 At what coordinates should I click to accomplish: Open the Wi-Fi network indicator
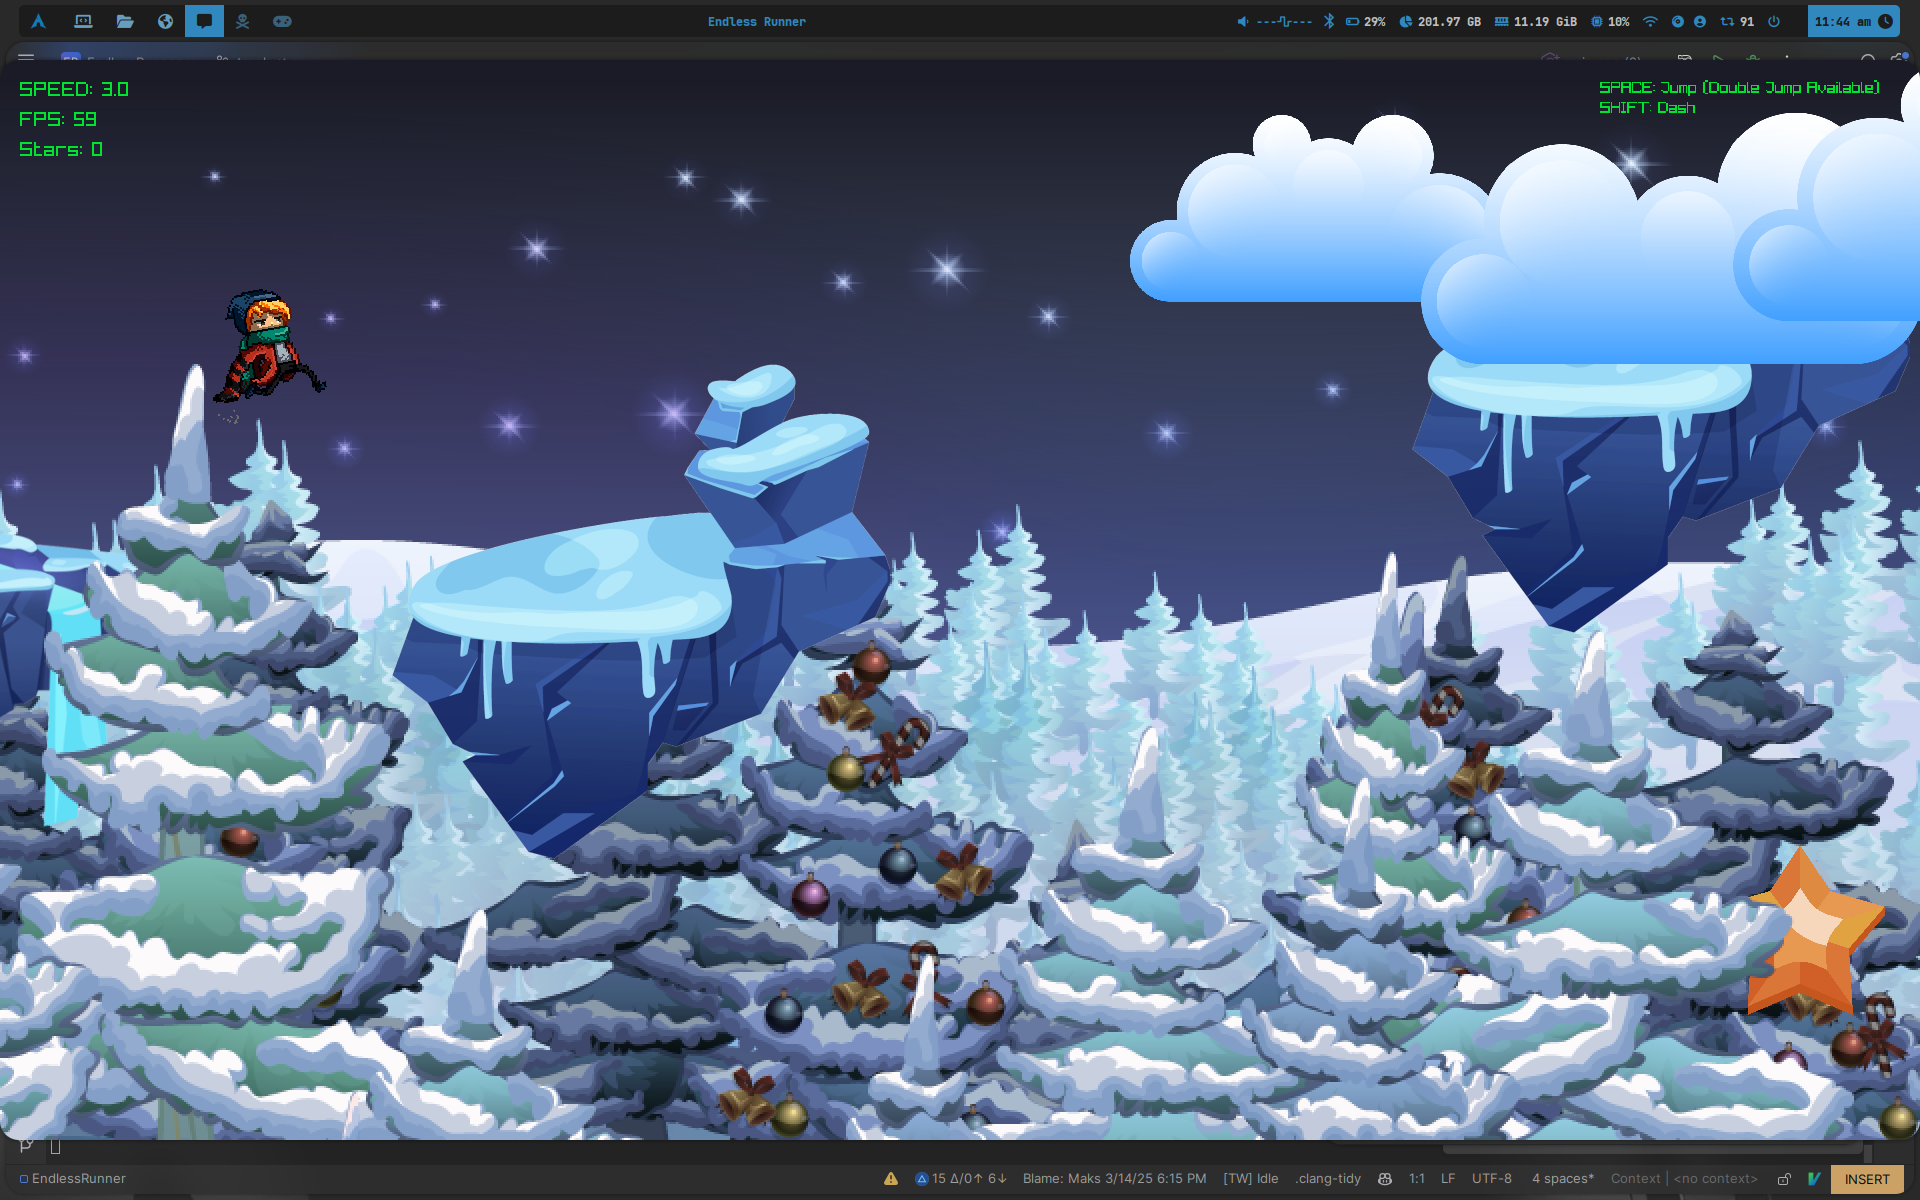pyautogui.click(x=1650, y=21)
